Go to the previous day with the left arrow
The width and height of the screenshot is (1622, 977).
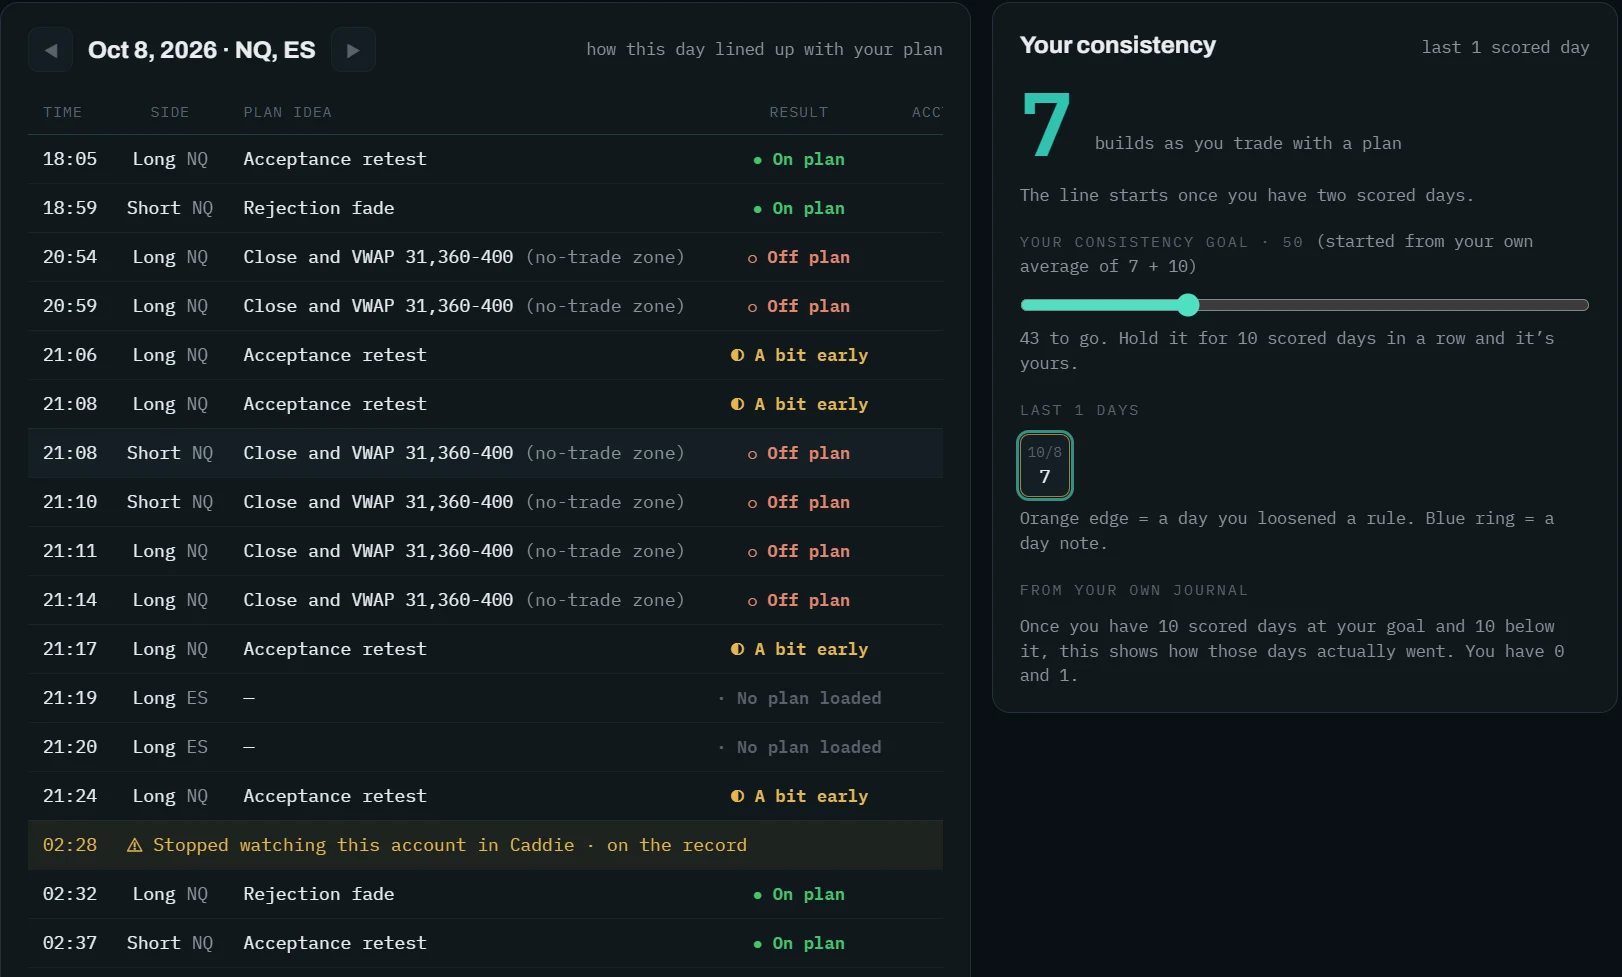click(51, 50)
